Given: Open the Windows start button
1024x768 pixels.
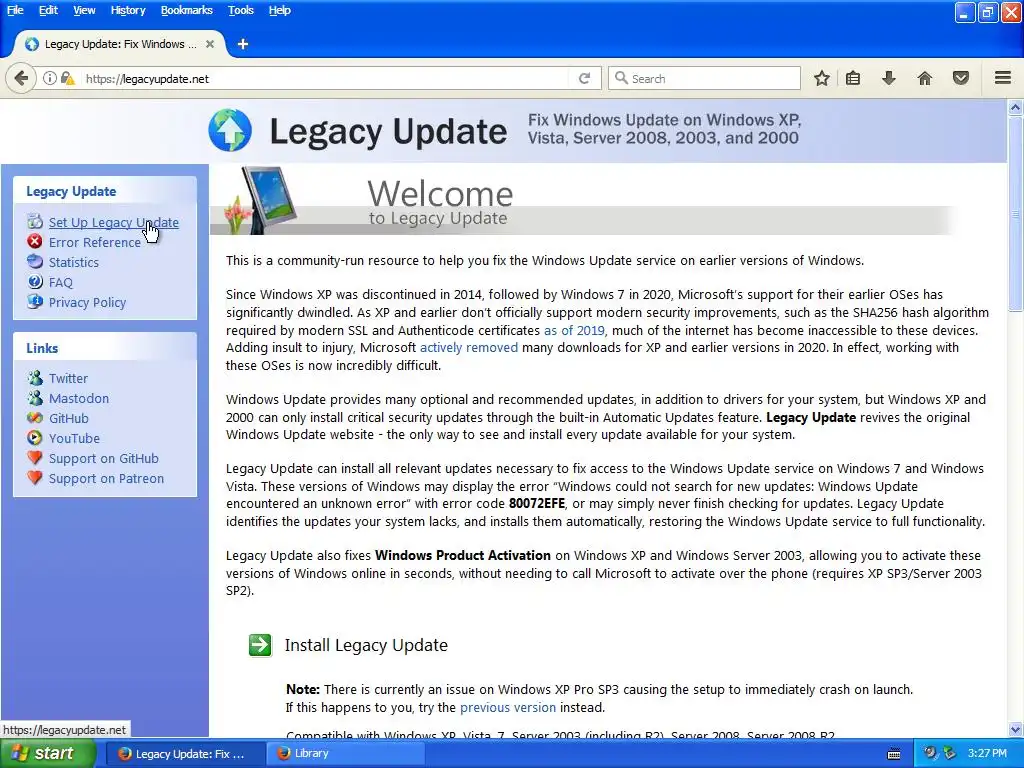Looking at the screenshot, I should tap(48, 753).
